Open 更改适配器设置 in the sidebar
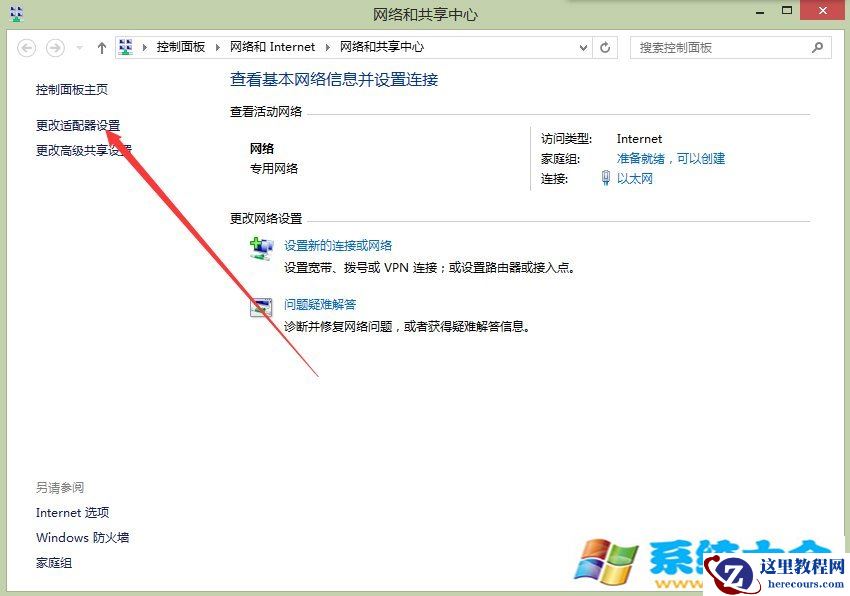Viewport: 850px width, 596px height. tap(76, 125)
